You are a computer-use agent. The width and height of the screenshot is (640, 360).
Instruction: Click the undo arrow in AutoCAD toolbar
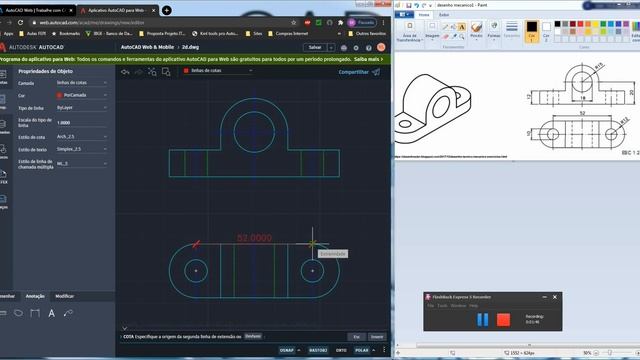tap(125, 72)
